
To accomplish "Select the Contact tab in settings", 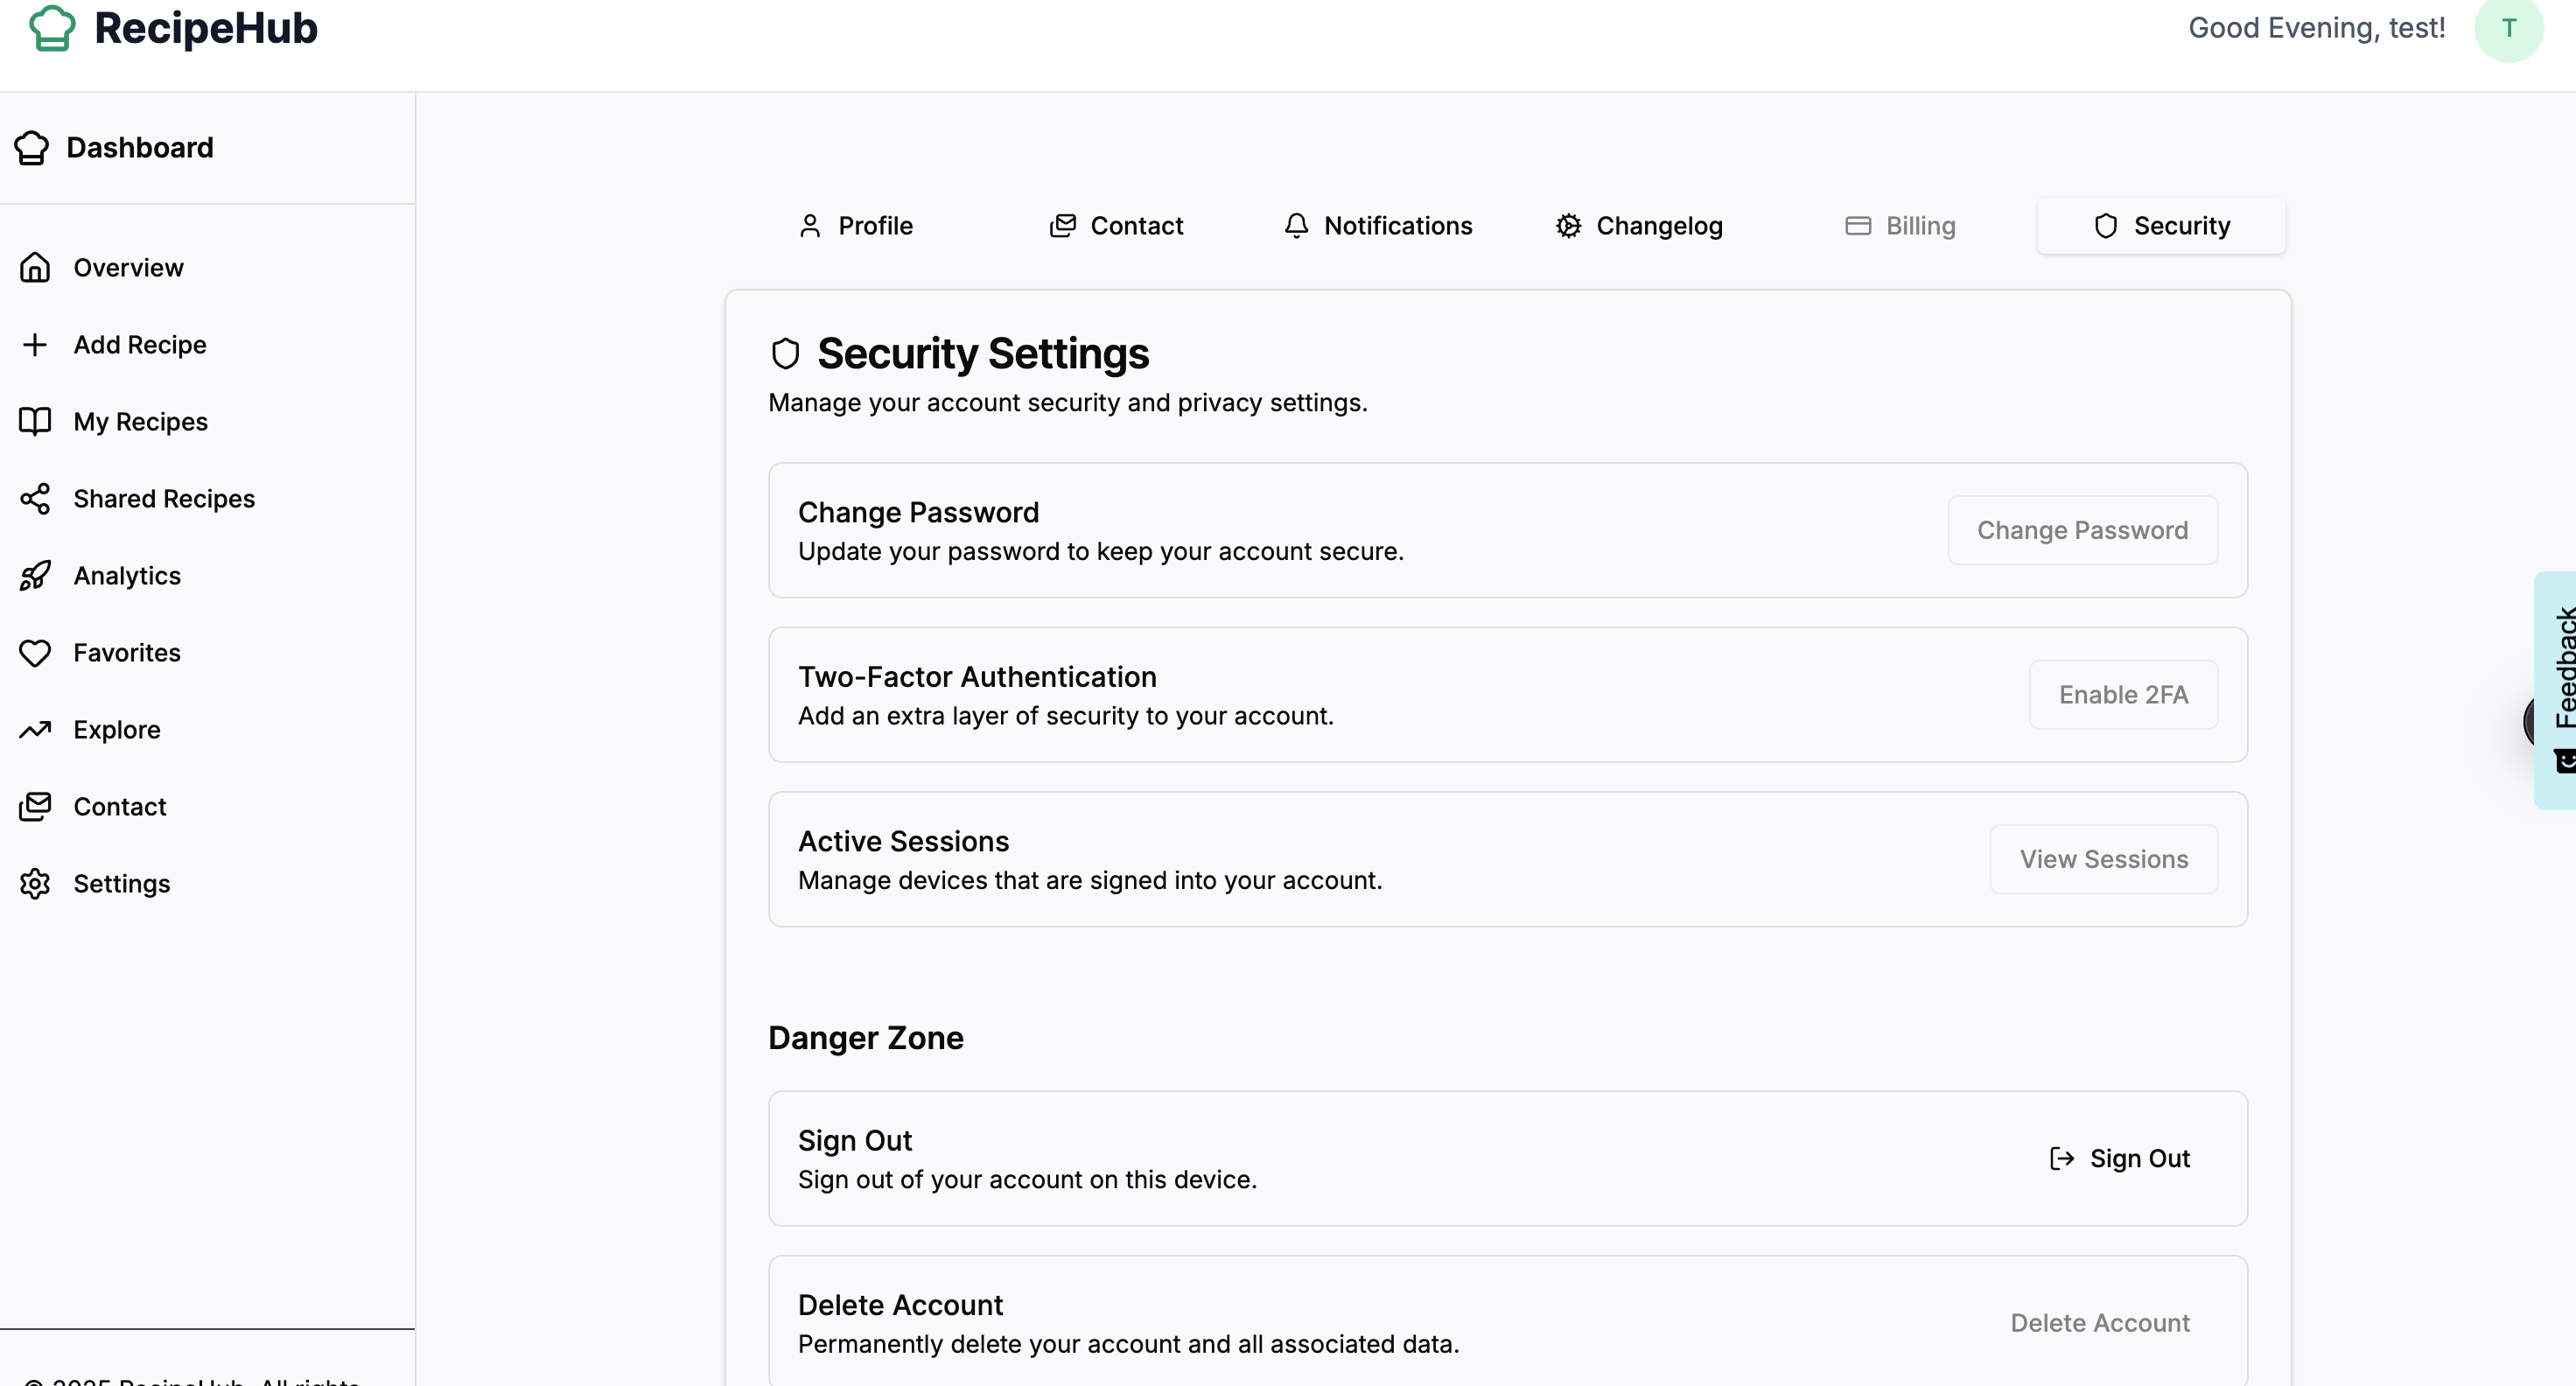I will (x=1116, y=226).
